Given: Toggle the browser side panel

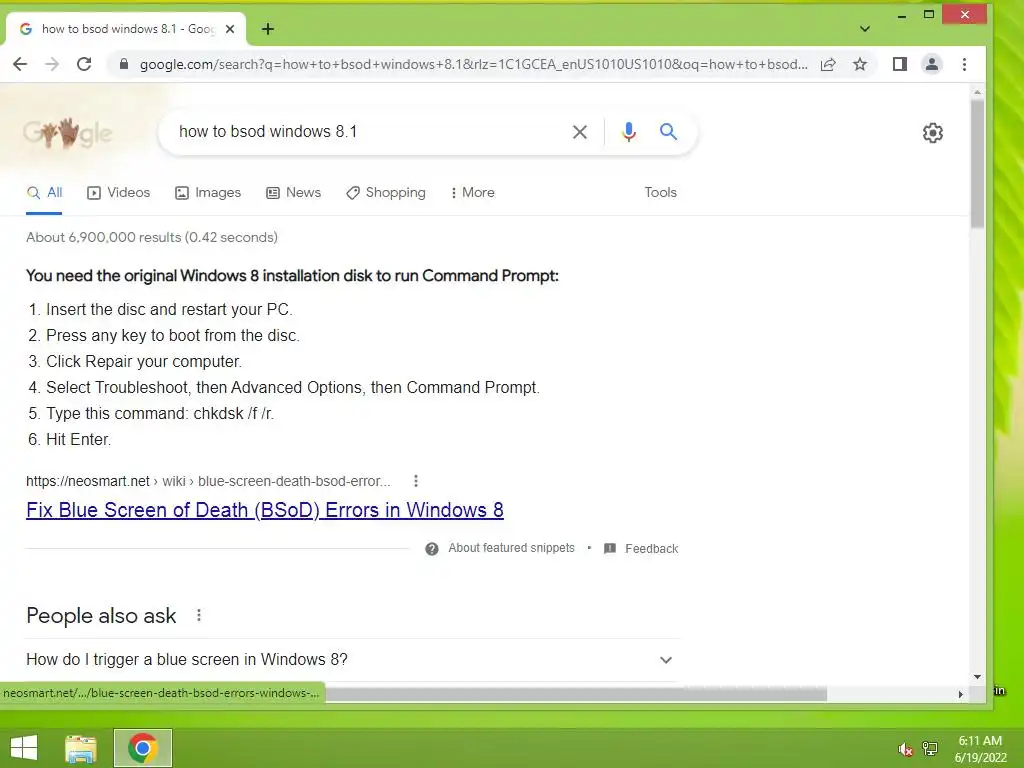Looking at the screenshot, I should [x=900, y=64].
